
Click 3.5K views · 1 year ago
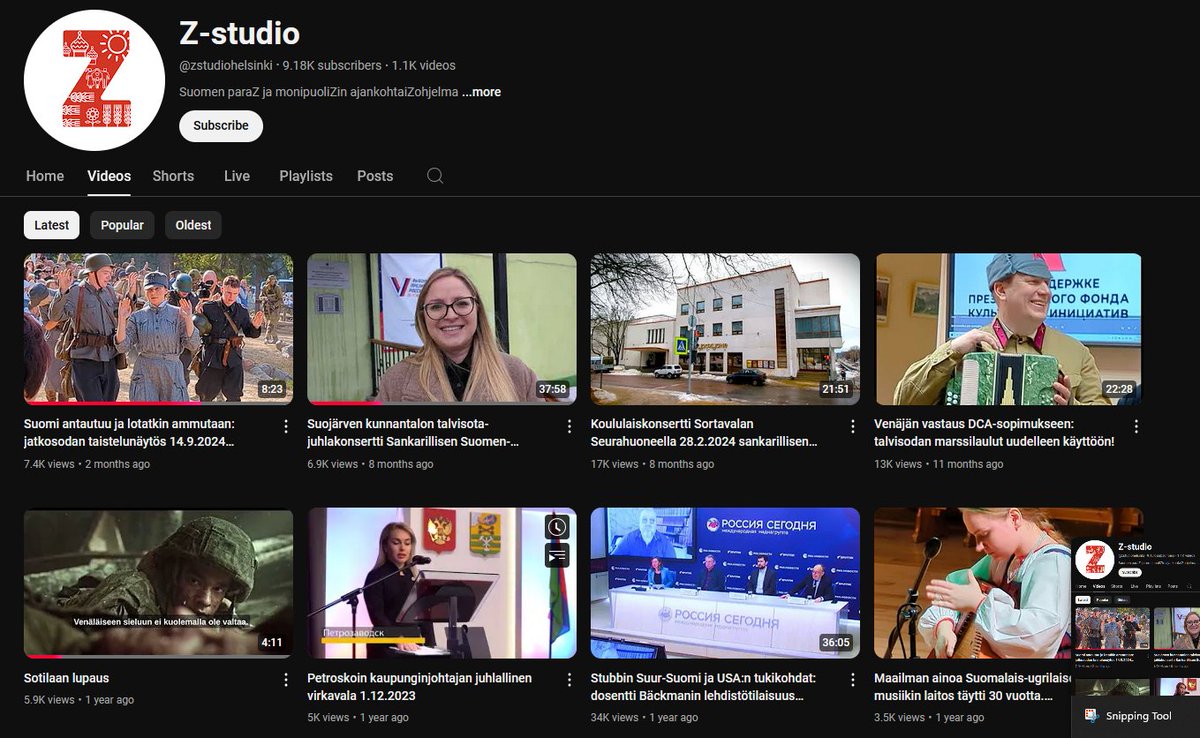point(929,717)
